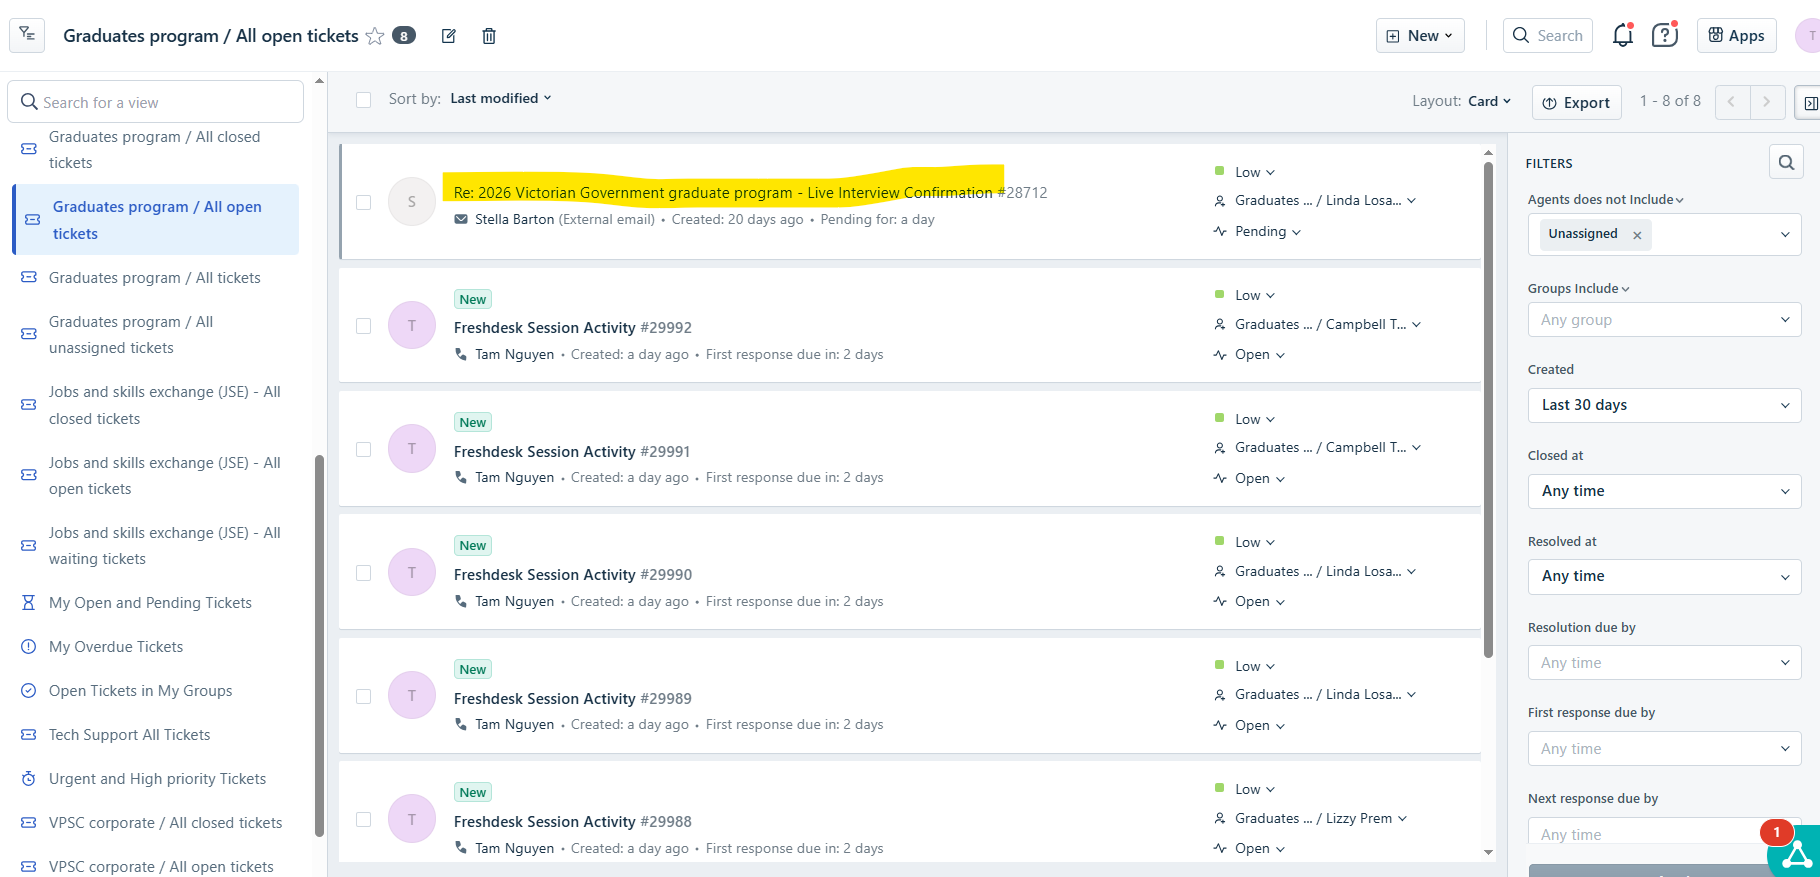Open Graduates program / All tickets view
This screenshot has width=1820, height=877.
click(x=155, y=278)
